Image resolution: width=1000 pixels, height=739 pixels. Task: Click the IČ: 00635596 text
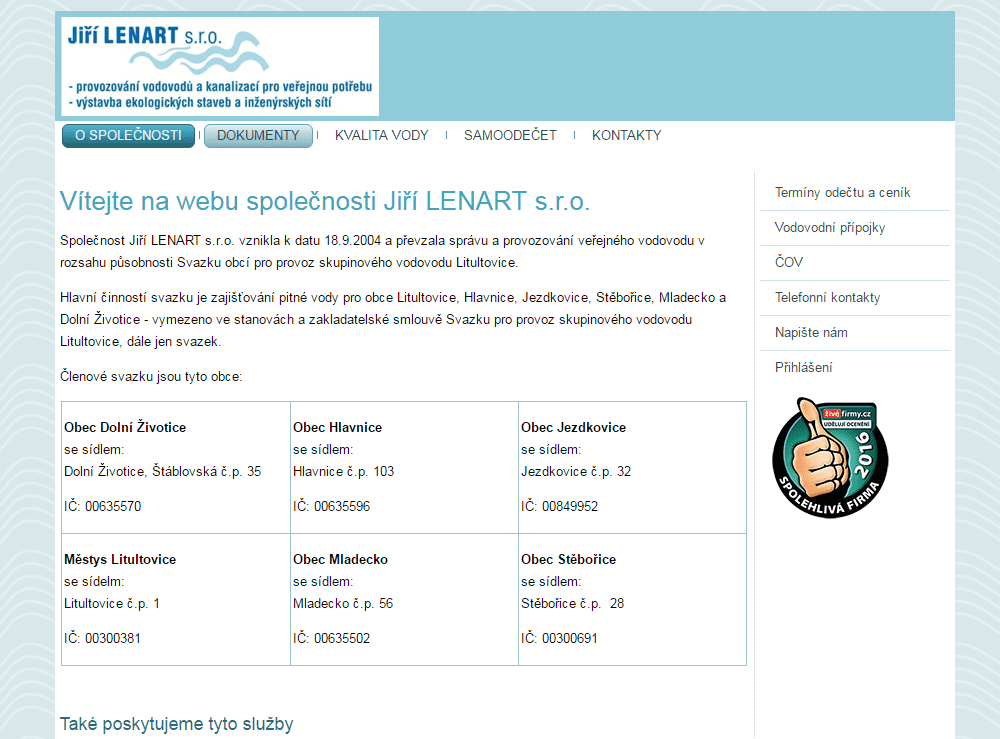(332, 506)
